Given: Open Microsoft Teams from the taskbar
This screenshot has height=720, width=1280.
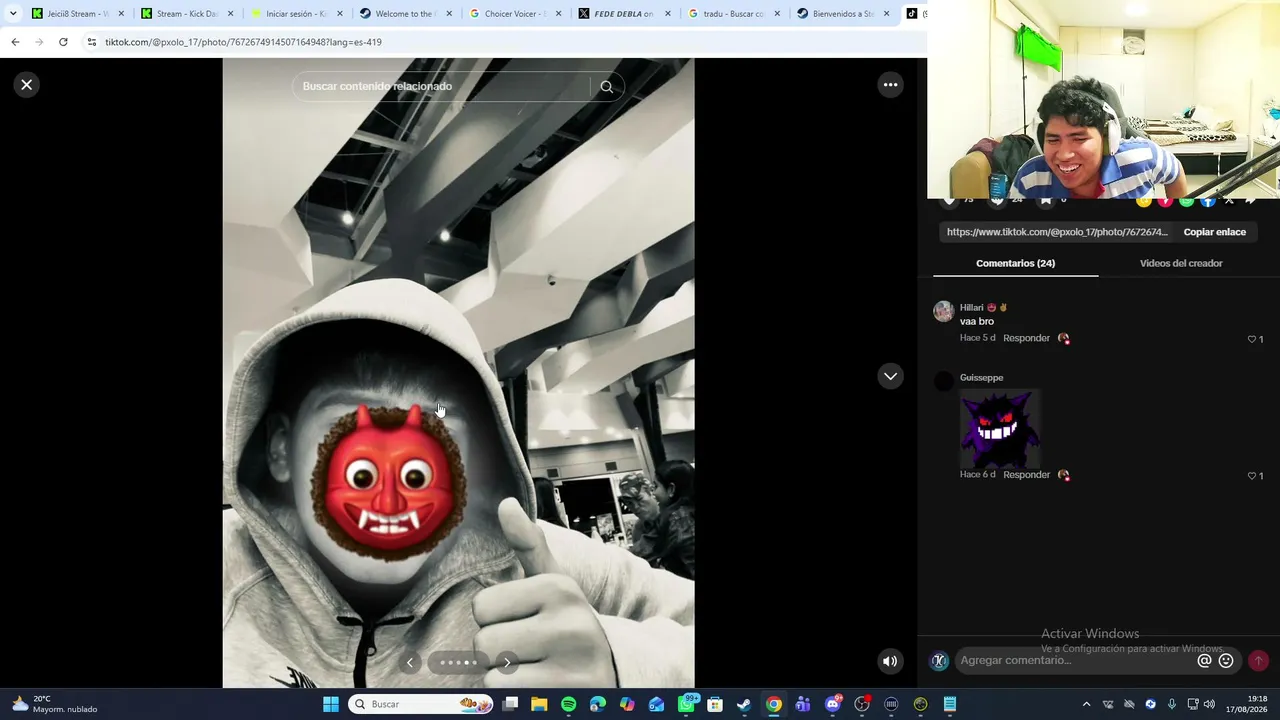Looking at the screenshot, I should [803, 704].
